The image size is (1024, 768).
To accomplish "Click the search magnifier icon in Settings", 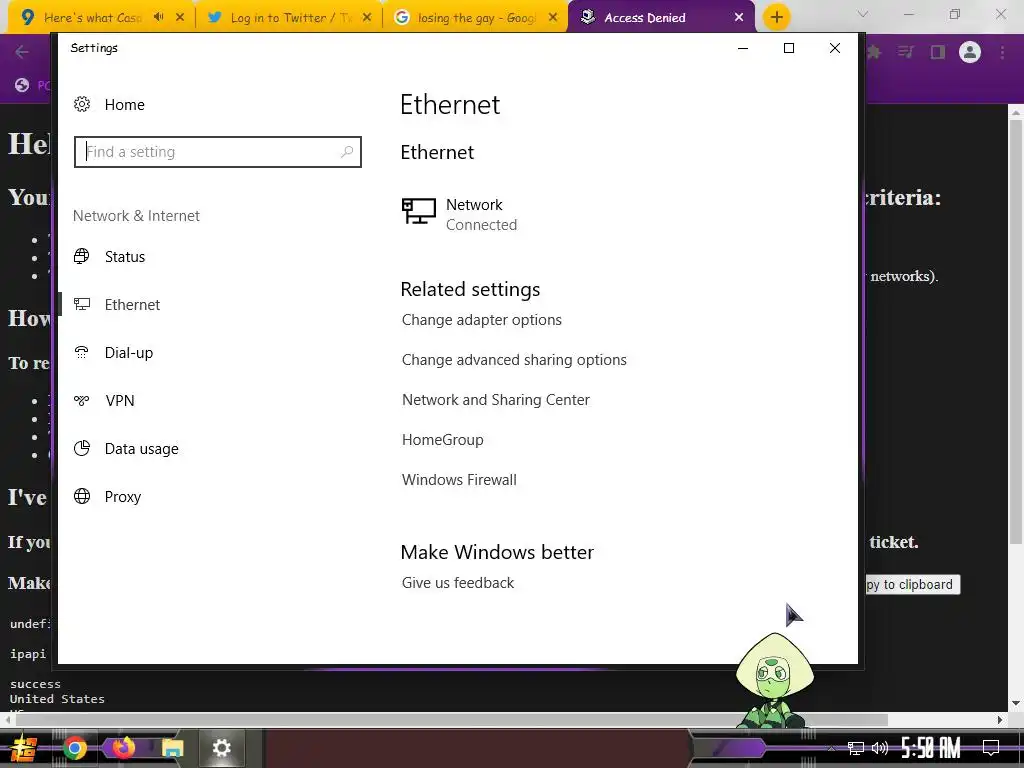I will pos(347,152).
